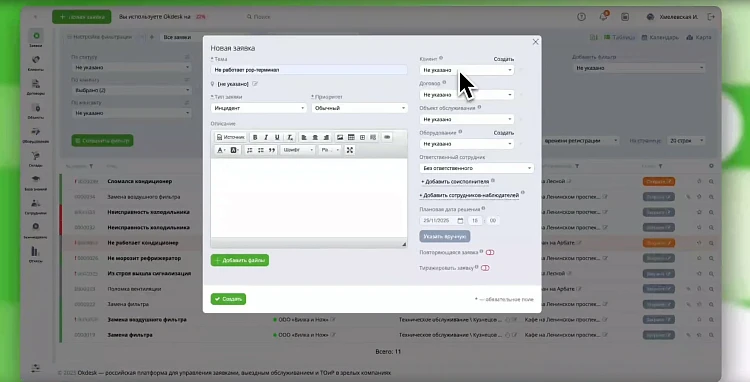Screen dimensions: 750x382
Task: Open the Тип заявки Инцидент dropdown
Action: 258,108
